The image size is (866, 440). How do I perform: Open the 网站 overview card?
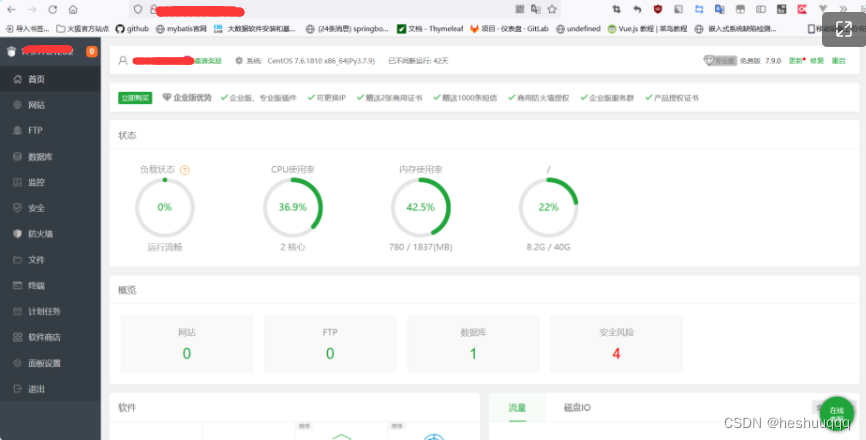point(187,344)
